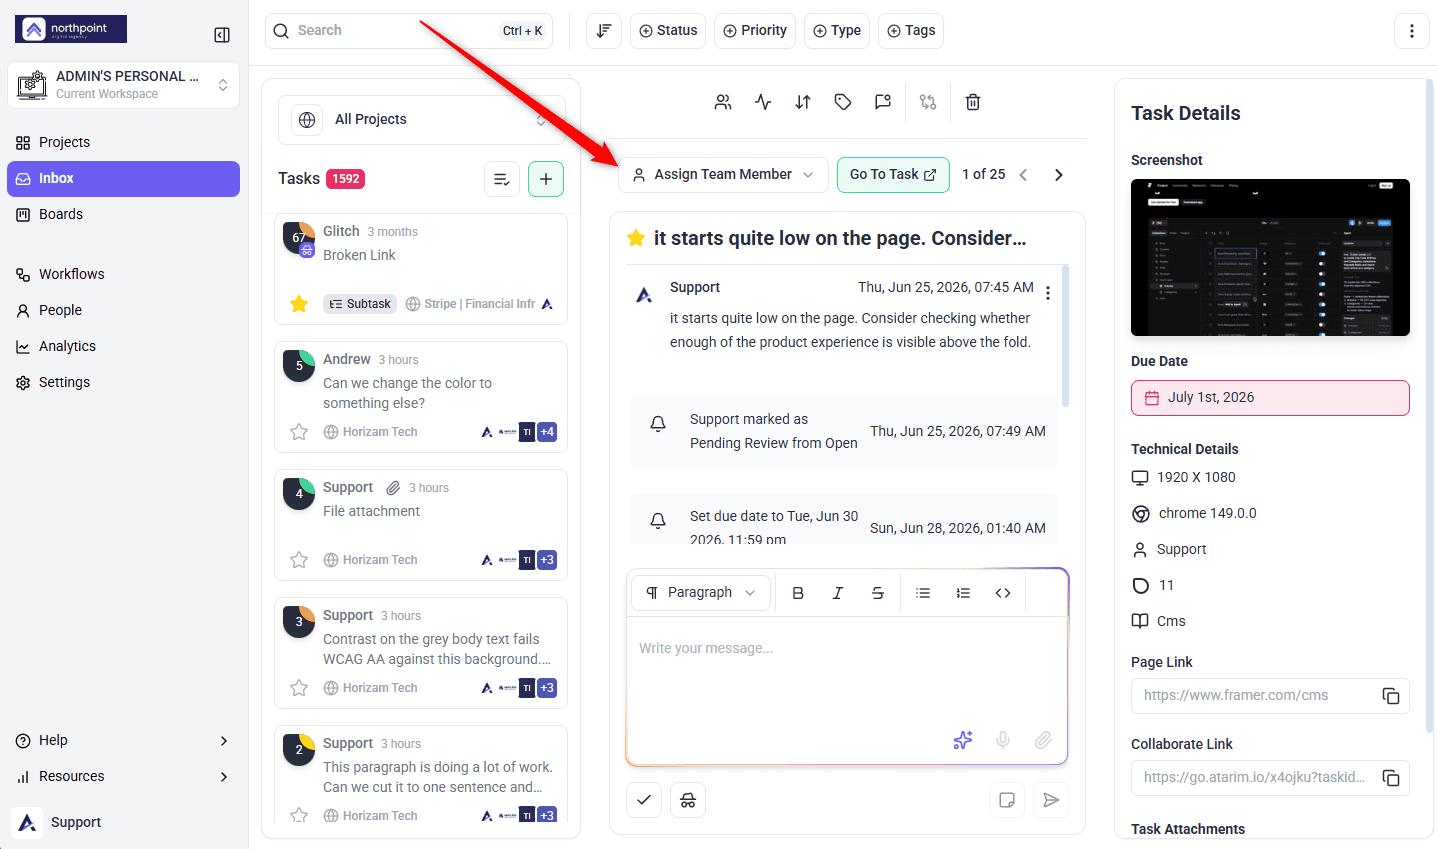This screenshot has width=1437, height=849.
Task: Open Analytics in sidebar
Action: pos(123,347)
